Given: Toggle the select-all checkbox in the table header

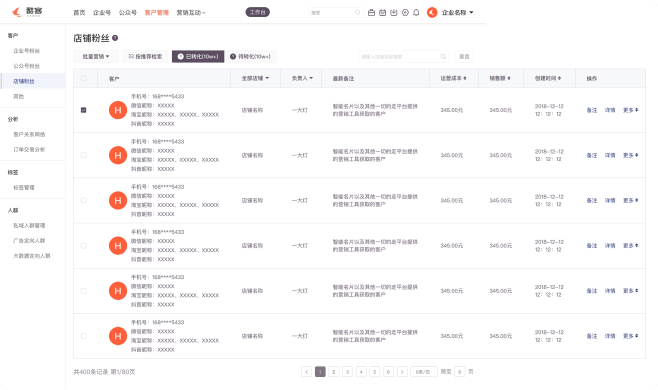Looking at the screenshot, I should tap(84, 78).
